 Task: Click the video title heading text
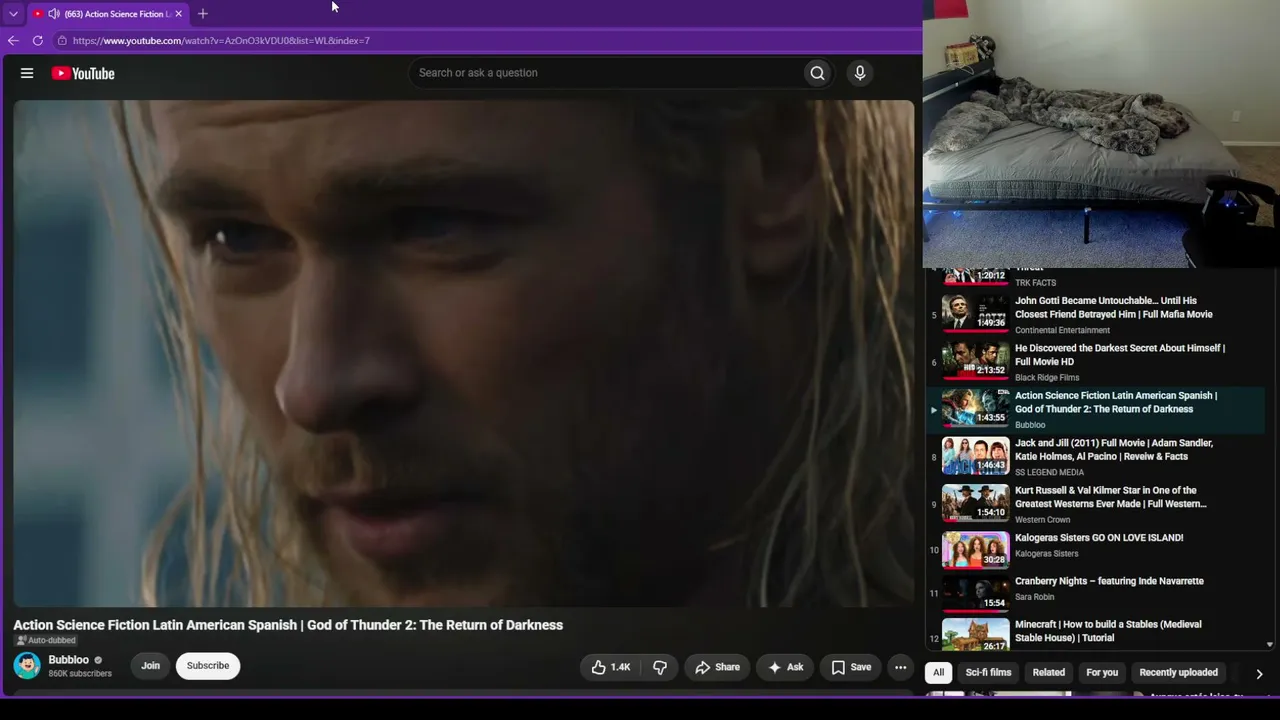pyautogui.click(x=288, y=625)
